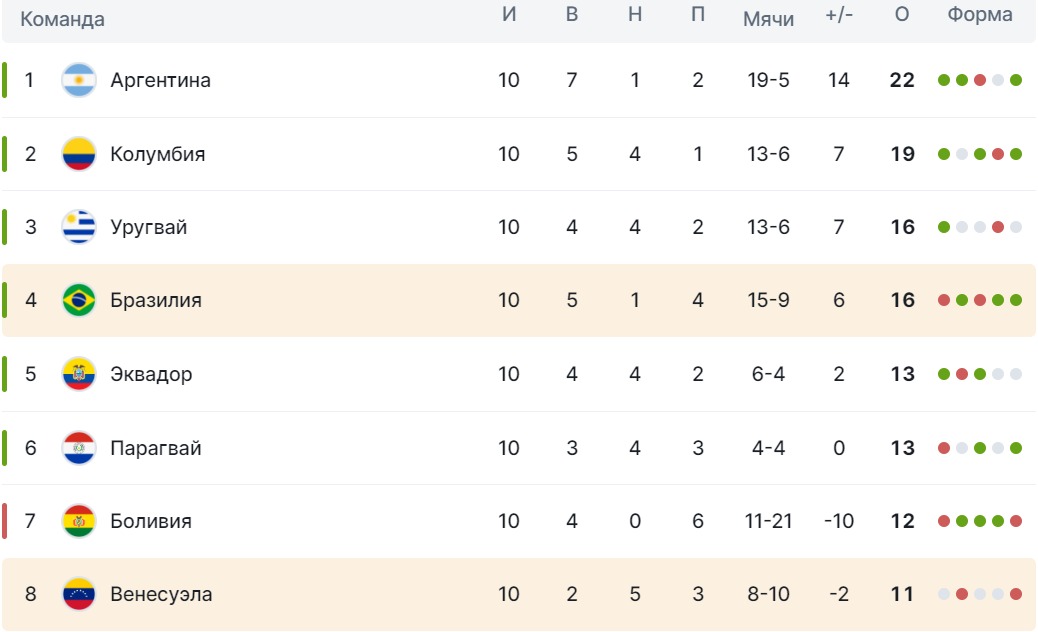Image resolution: width=1038 pixels, height=632 pixels.
Task: Click Argentina's red loss form dot
Action: click(980, 80)
